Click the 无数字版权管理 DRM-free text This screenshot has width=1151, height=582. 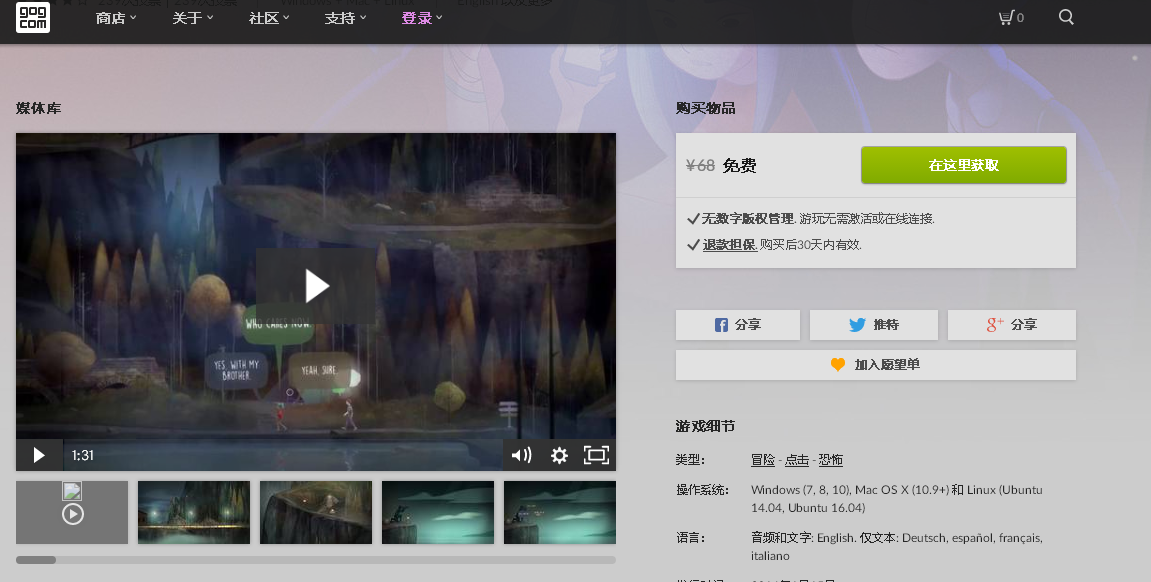click(747, 219)
